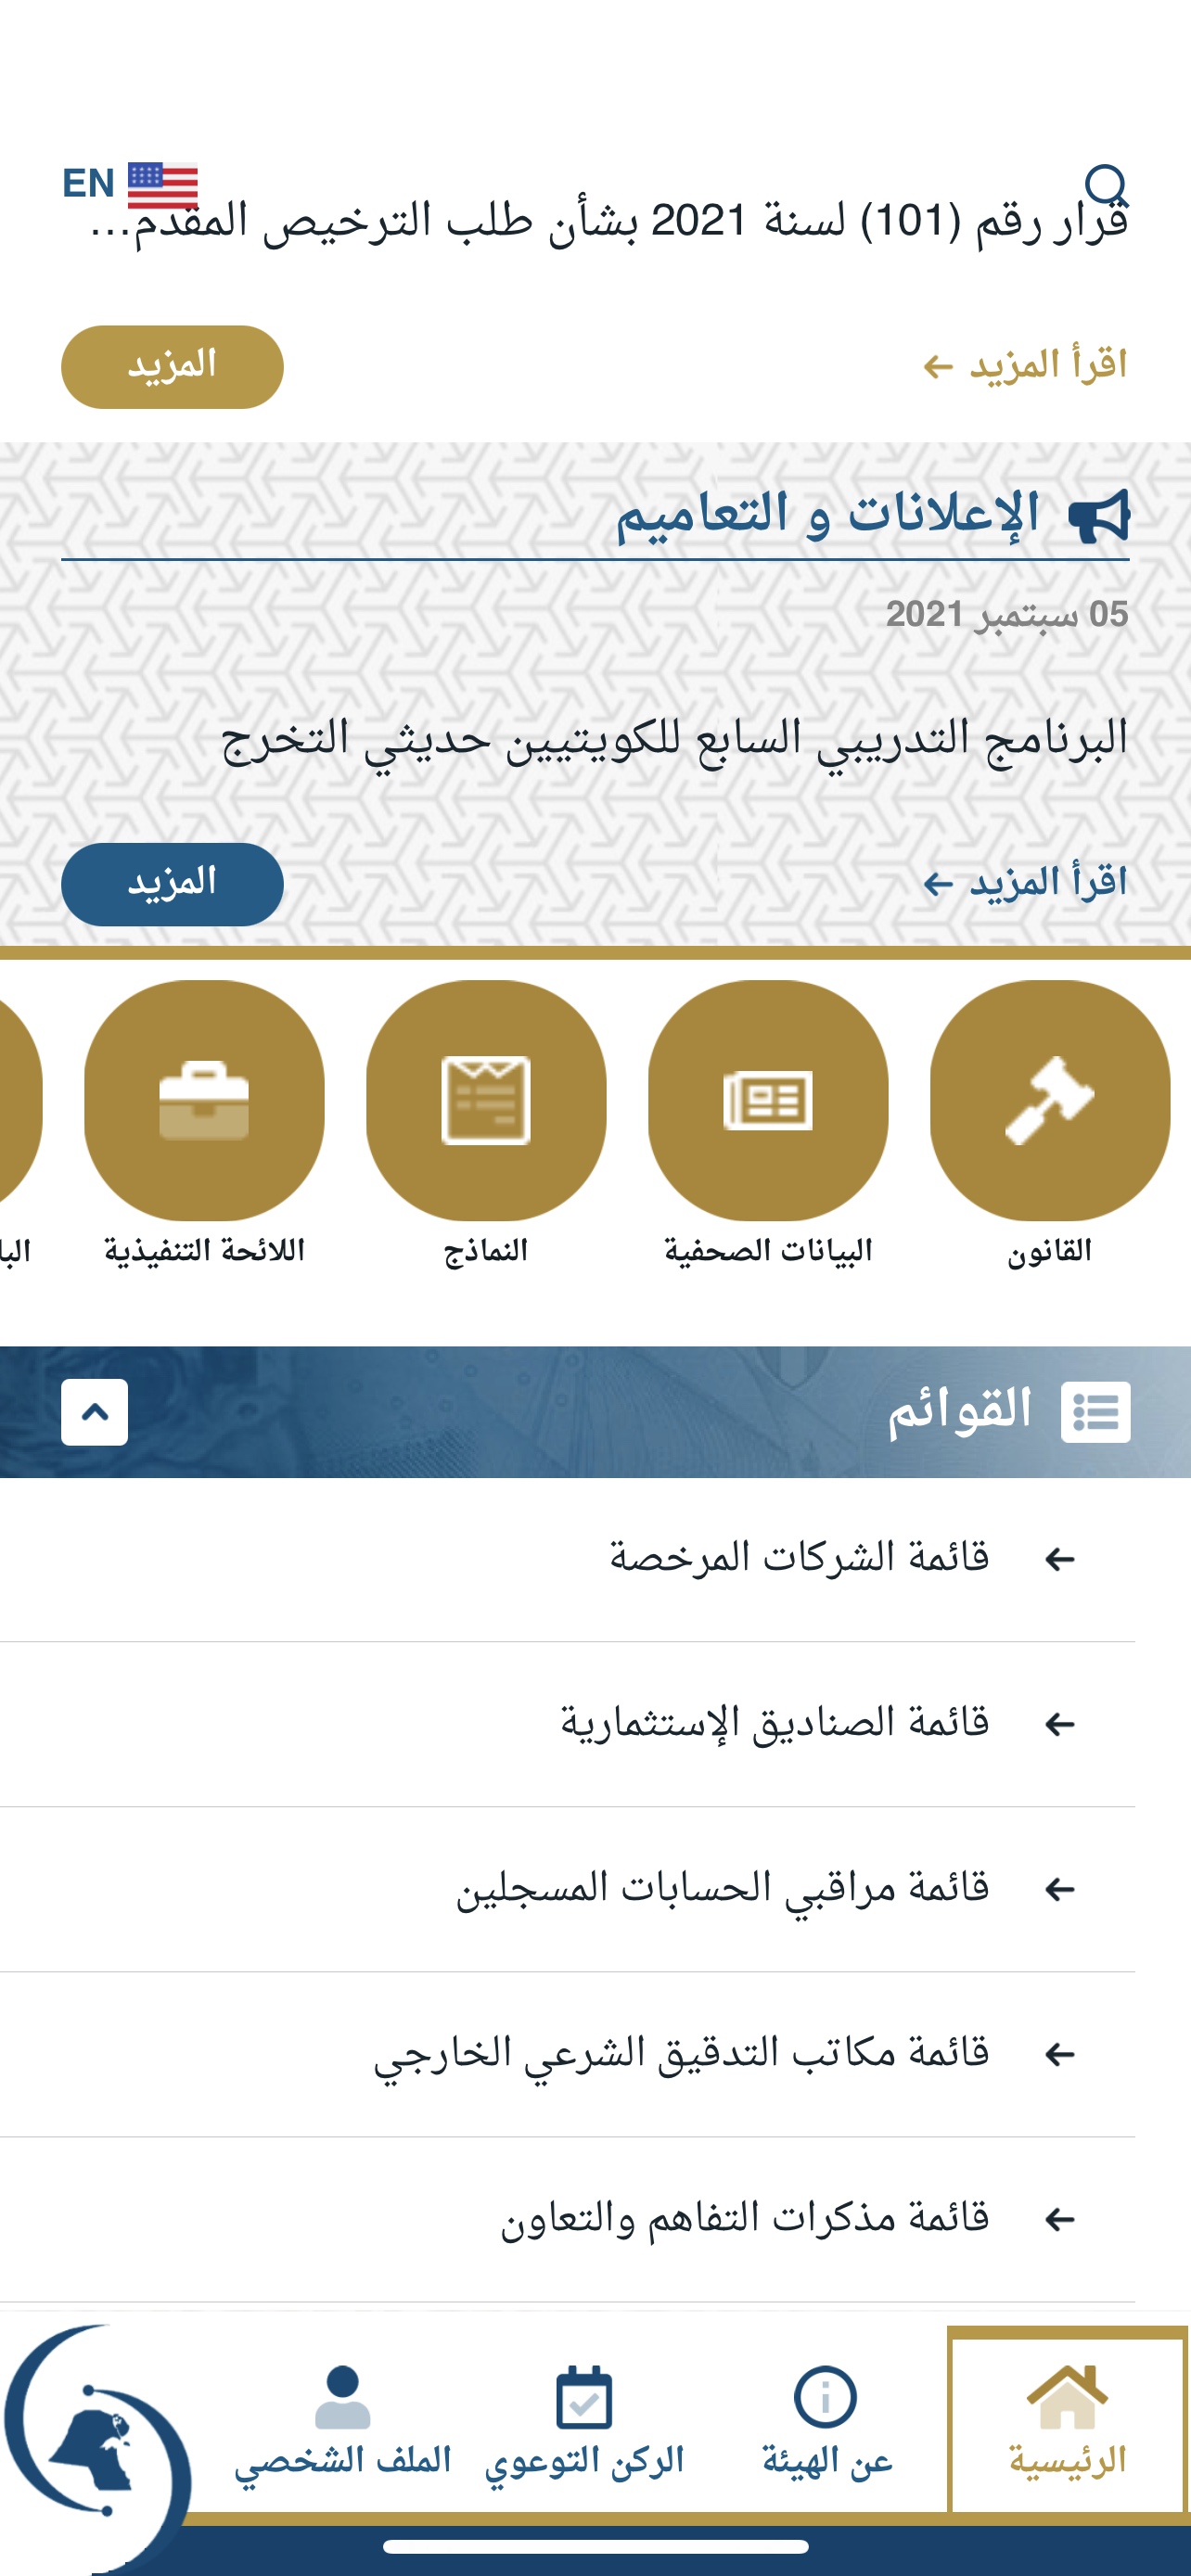The height and width of the screenshot is (2576, 1191).
Task: Tap the megaphone announcements icon
Action: pyautogui.click(x=1099, y=516)
